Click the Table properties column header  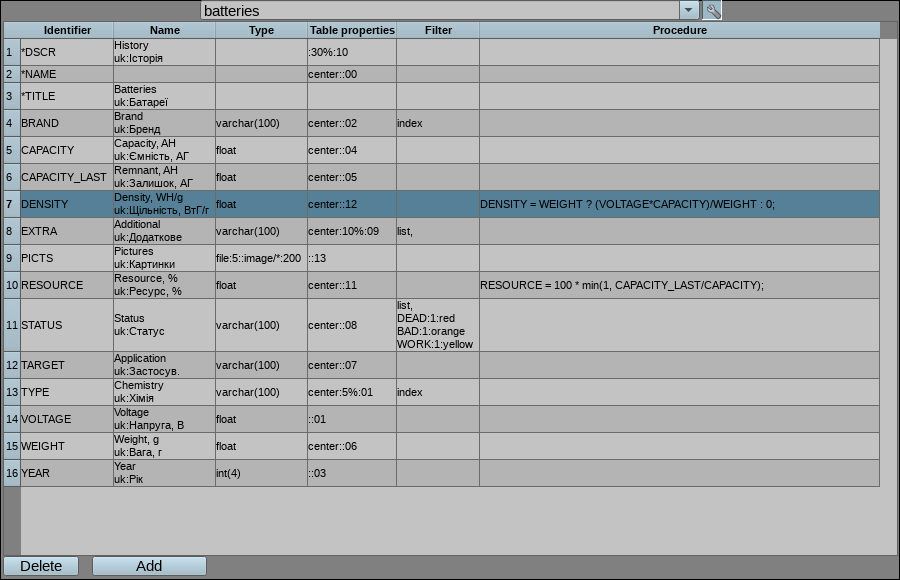pos(352,30)
